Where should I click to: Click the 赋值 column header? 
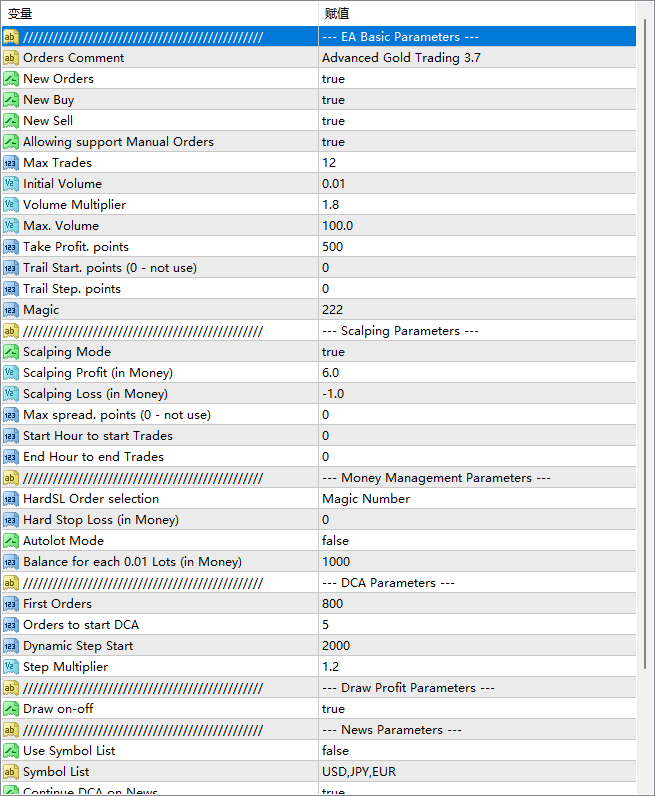(x=477, y=14)
